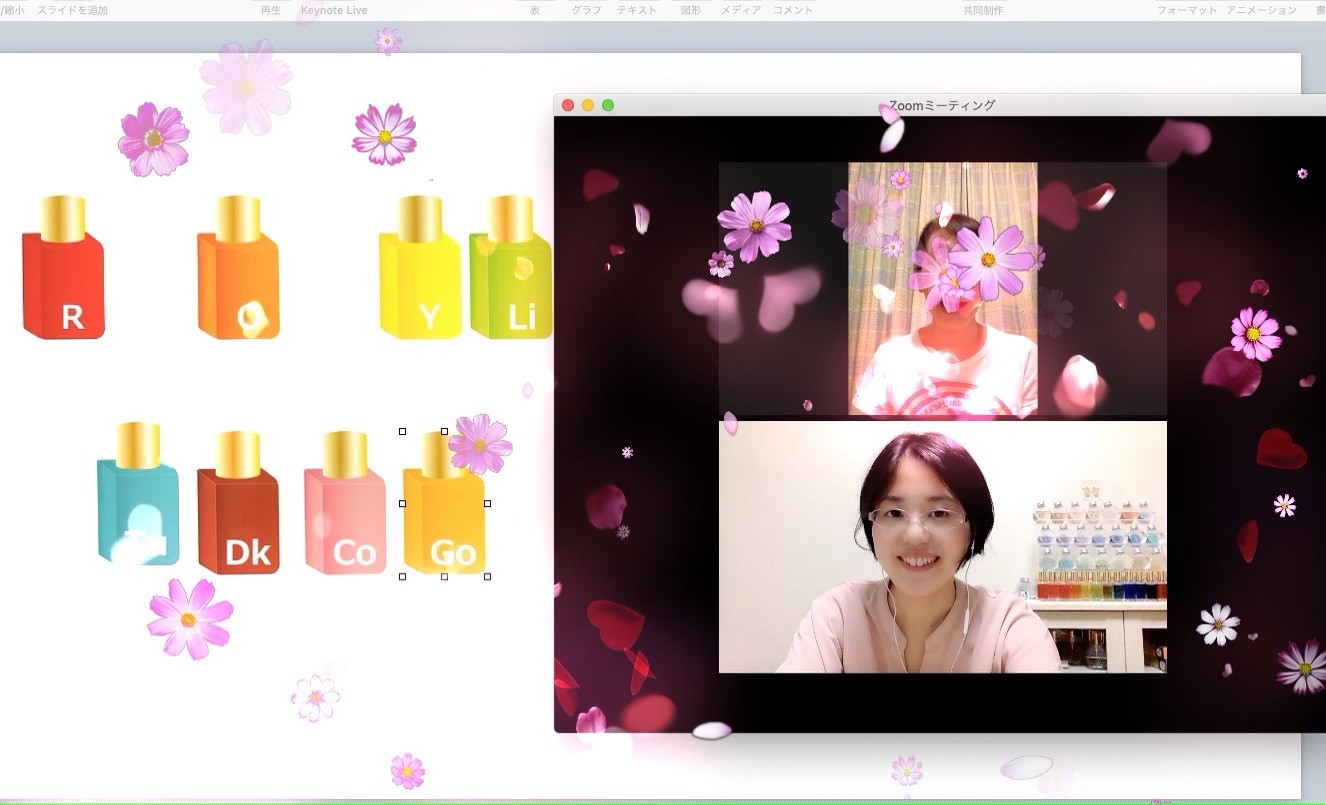
Task: Click the yellow bottle labeled Y
Action: [419, 280]
